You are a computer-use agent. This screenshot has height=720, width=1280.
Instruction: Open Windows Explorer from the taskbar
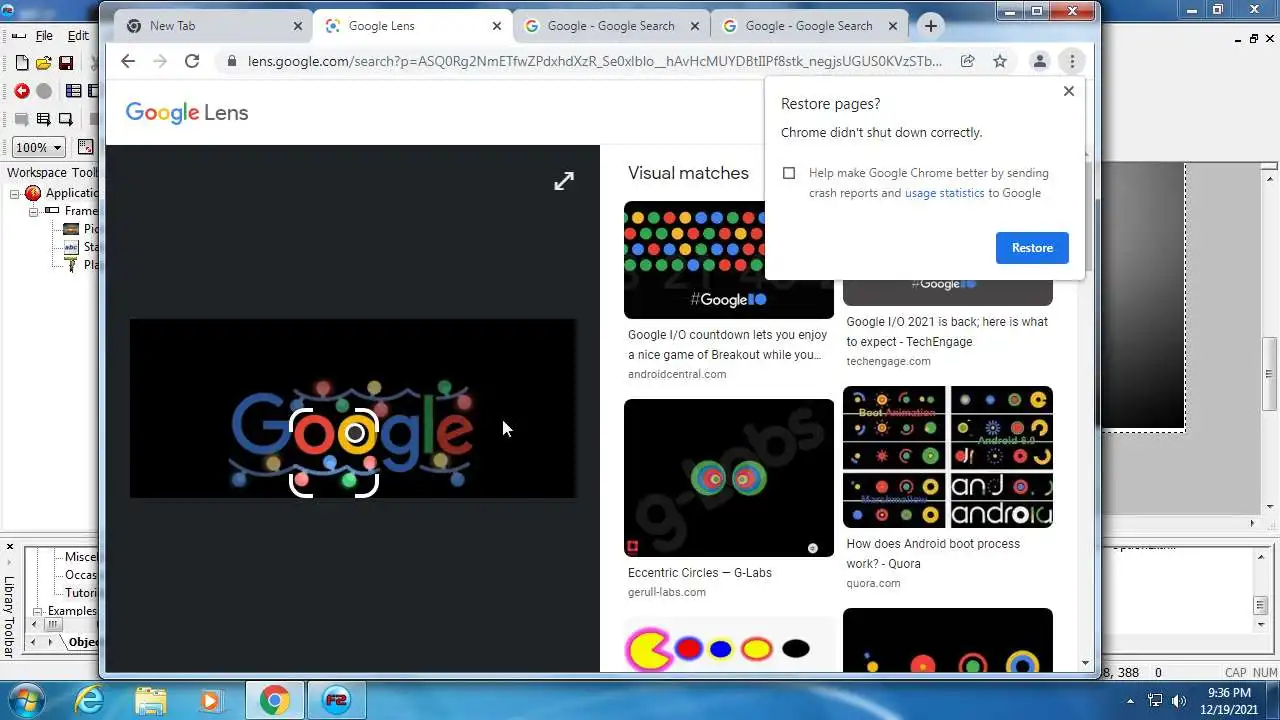(x=151, y=700)
